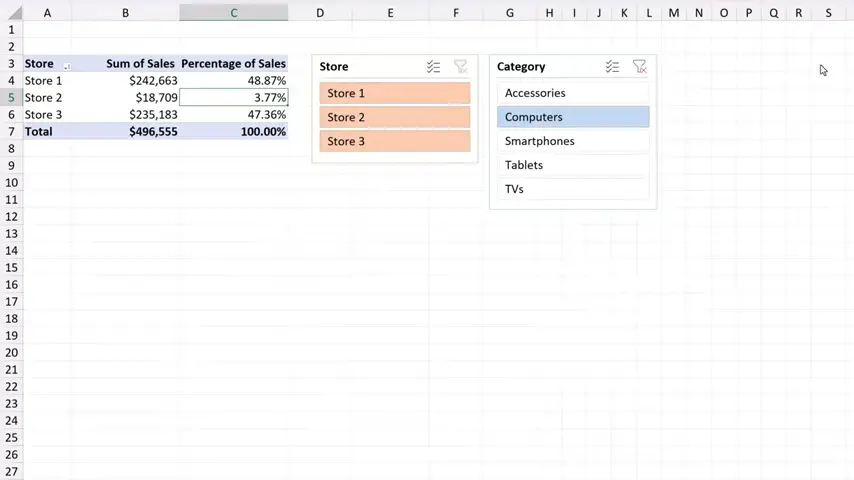
Task: Toggle the Store 1 slicer item
Action: 394,93
